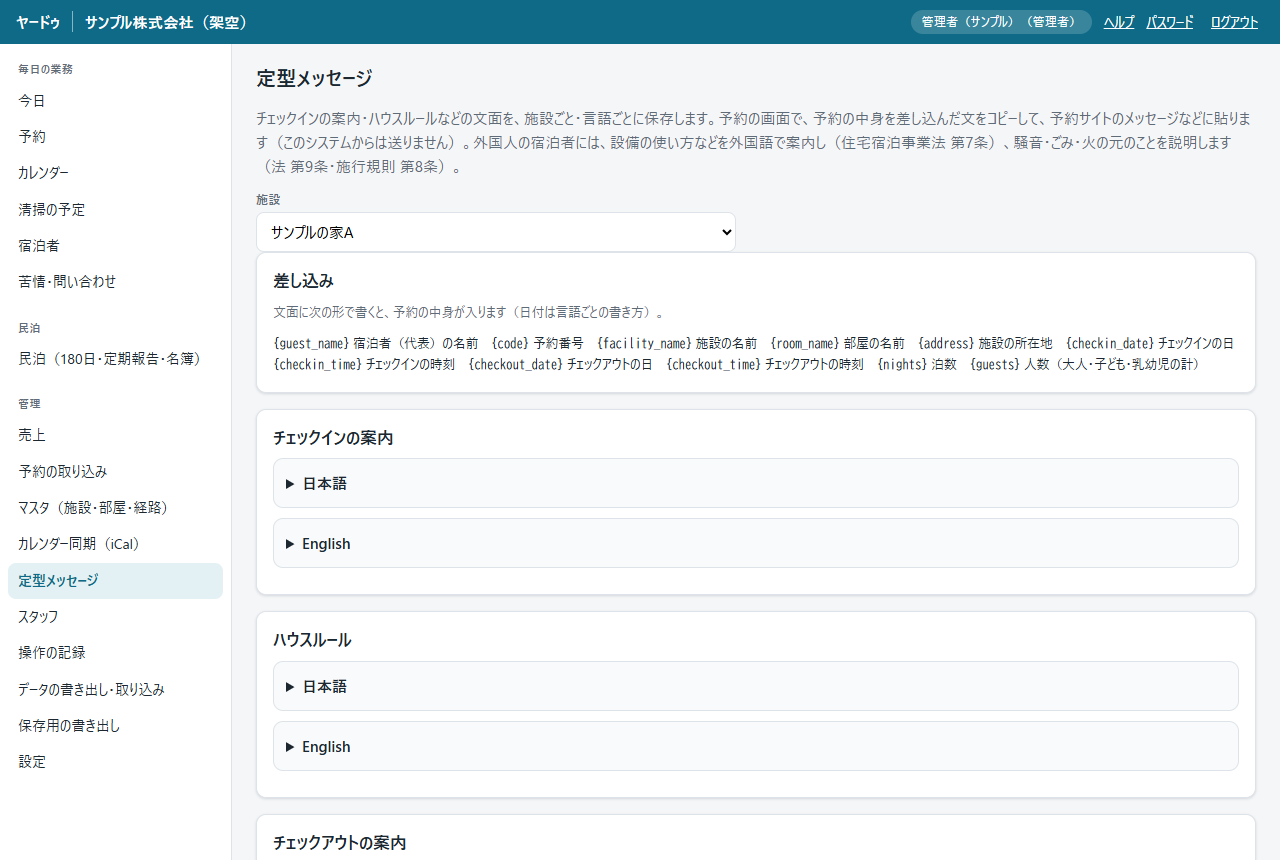Select 清掃の予定 in sidebar

tap(115, 210)
